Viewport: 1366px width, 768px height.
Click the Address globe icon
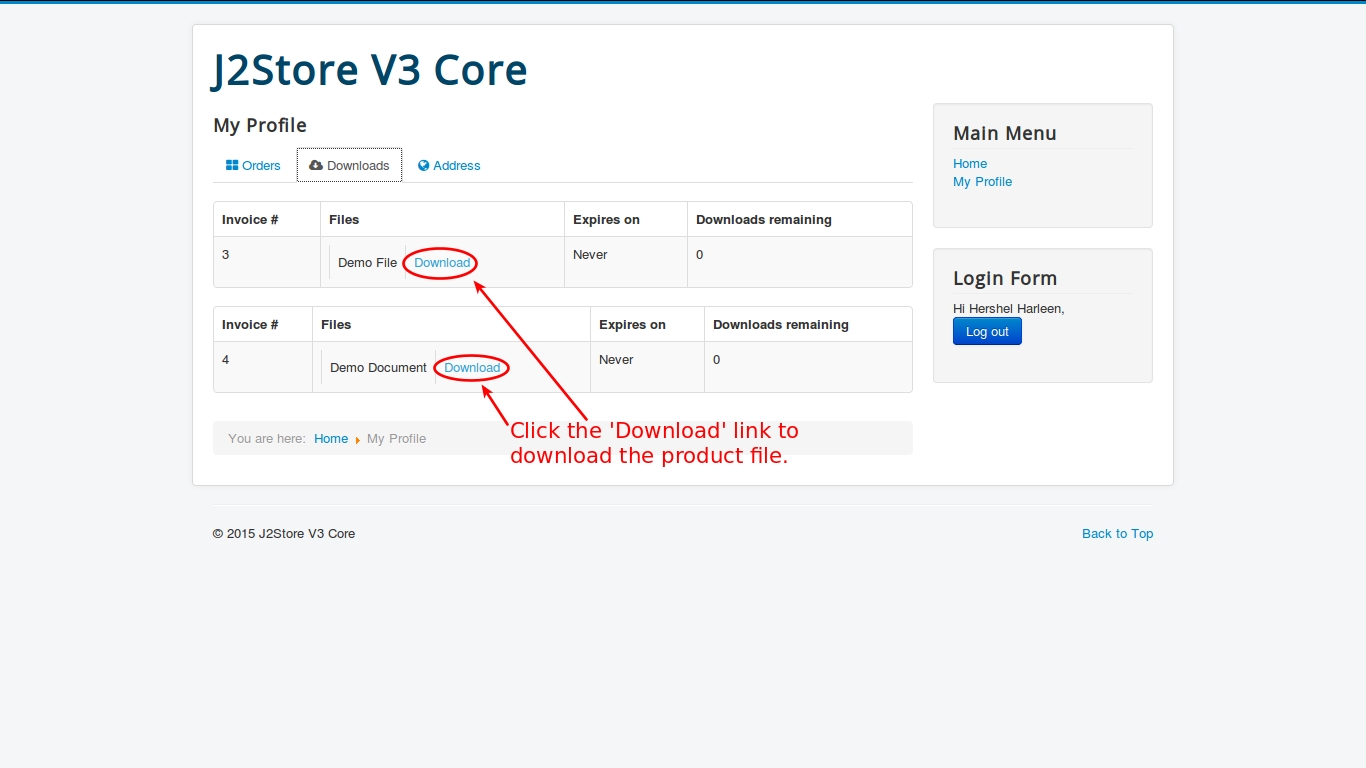click(x=423, y=165)
